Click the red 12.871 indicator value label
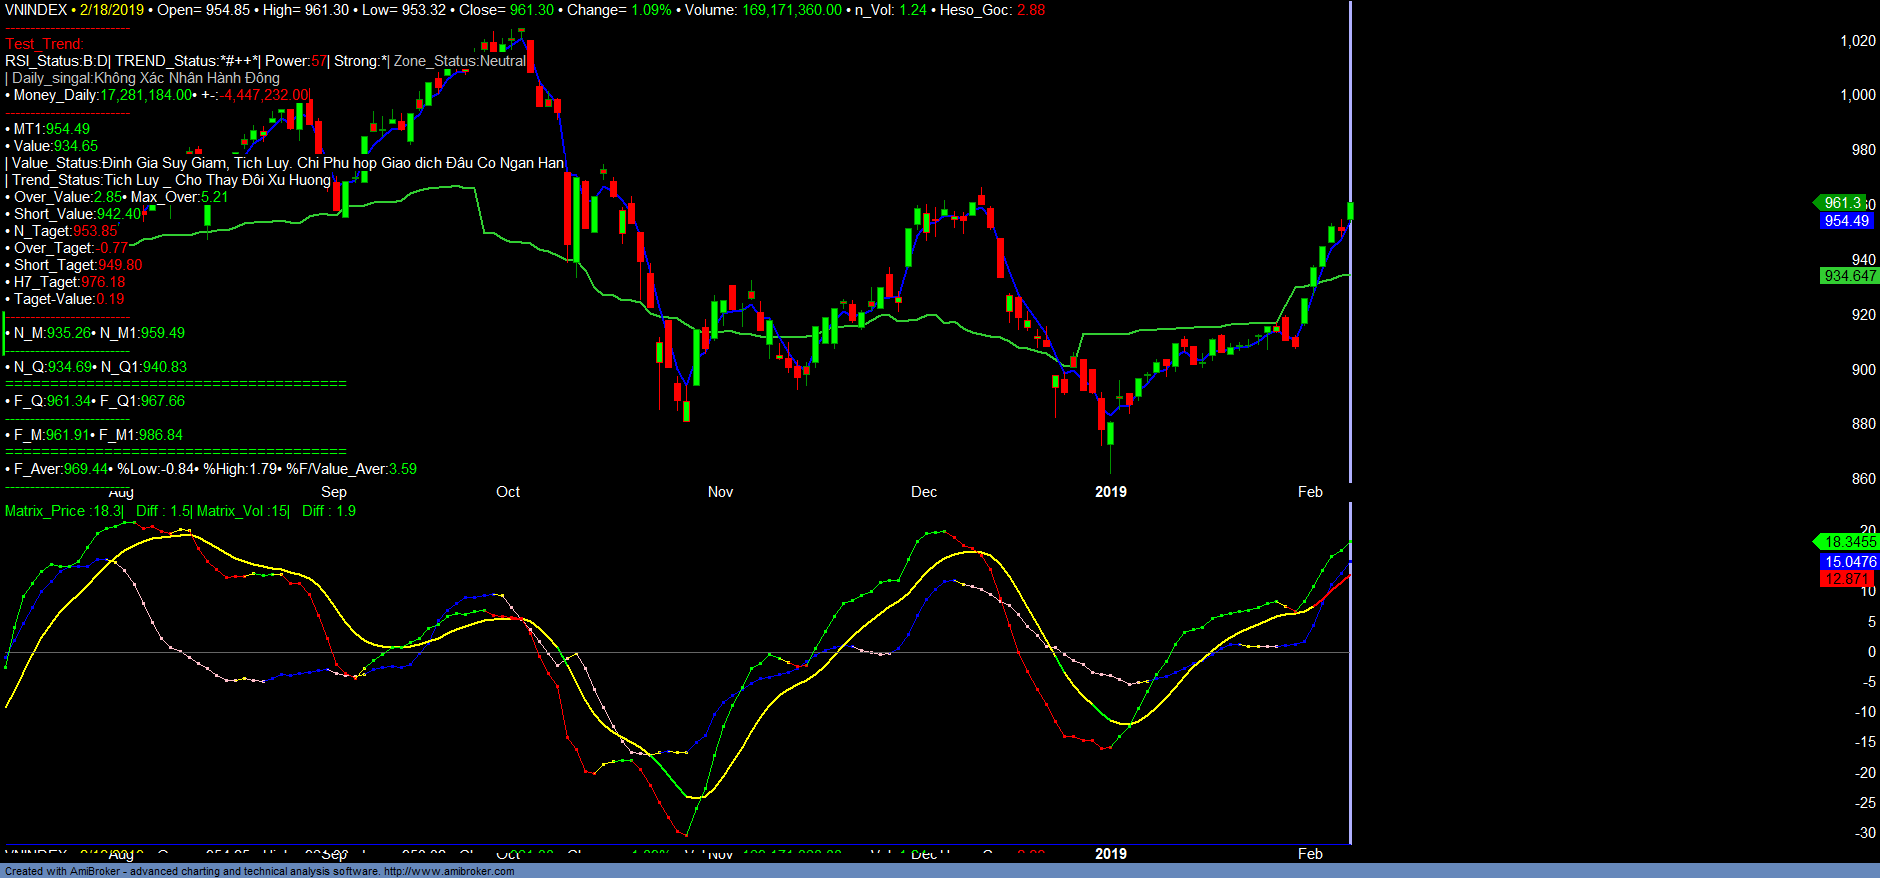This screenshot has width=1880, height=878. [x=1846, y=579]
